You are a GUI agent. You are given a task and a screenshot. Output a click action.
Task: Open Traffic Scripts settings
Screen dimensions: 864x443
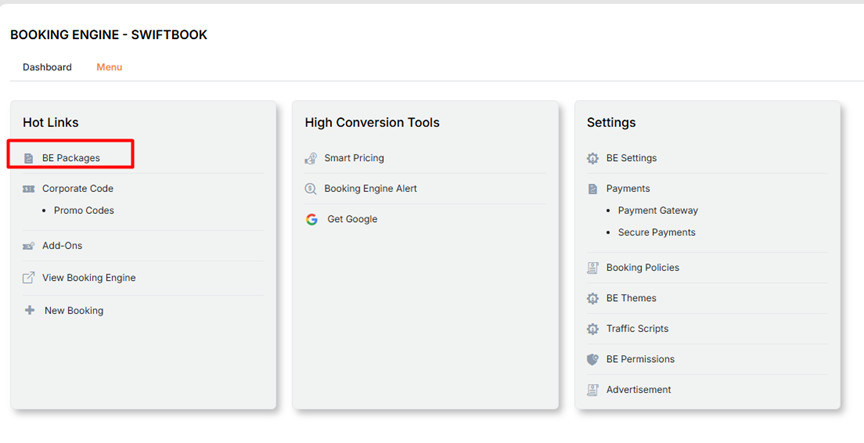tap(637, 329)
